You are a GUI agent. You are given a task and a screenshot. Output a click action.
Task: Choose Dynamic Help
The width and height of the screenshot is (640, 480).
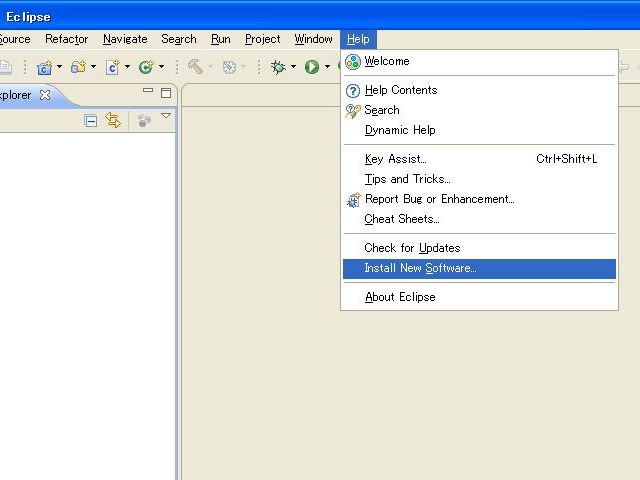[x=479, y=130]
